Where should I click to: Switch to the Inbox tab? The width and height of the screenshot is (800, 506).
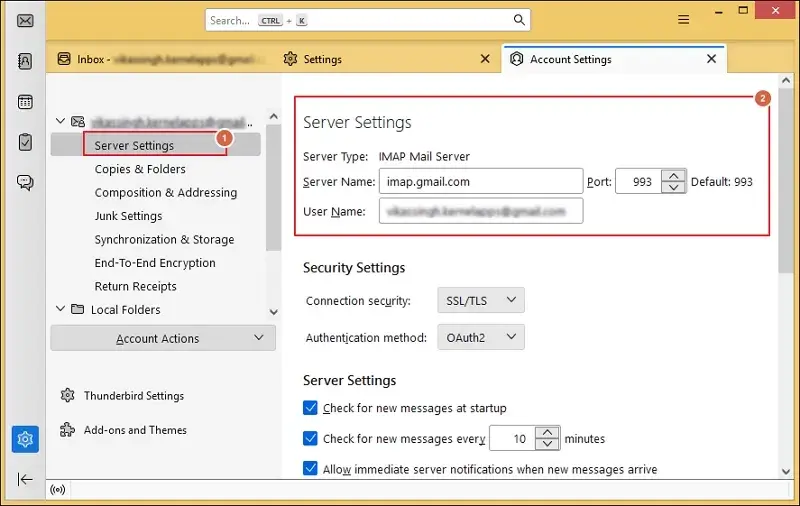tap(162, 59)
